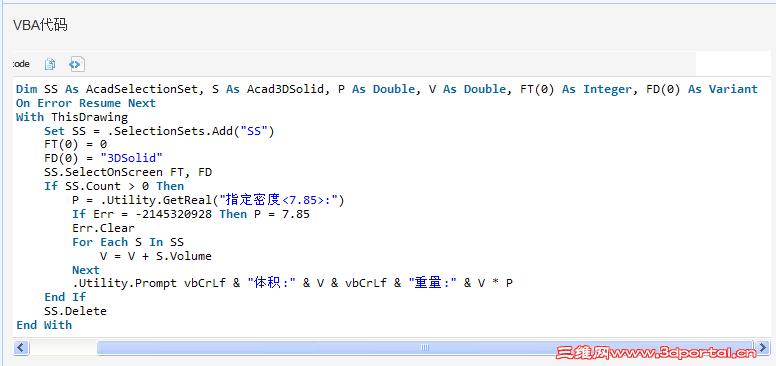Click the 'Next' keyword line

pyautogui.click(x=86, y=270)
